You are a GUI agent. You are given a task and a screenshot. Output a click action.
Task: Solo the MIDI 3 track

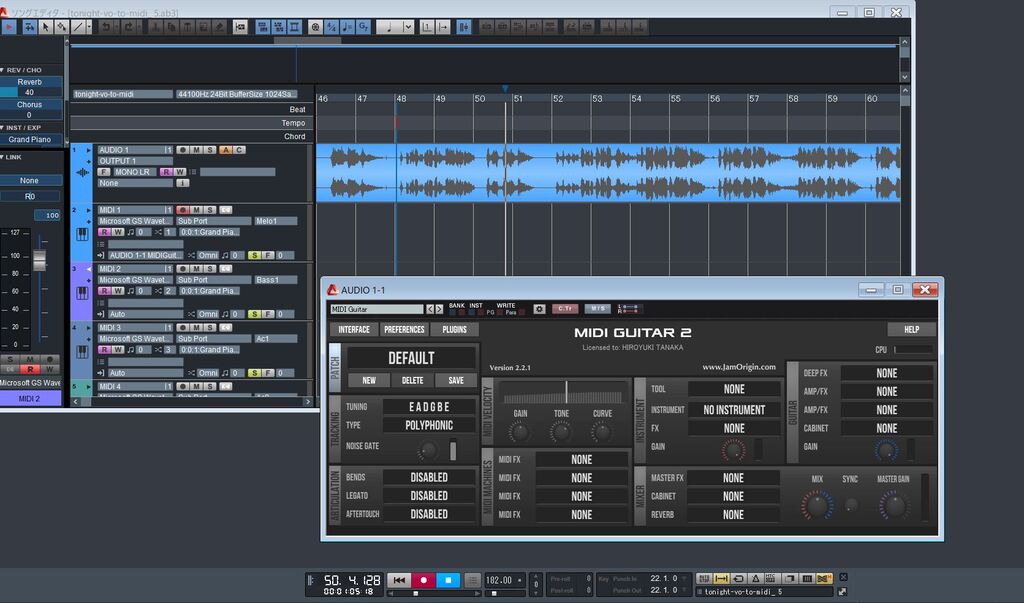pos(210,328)
